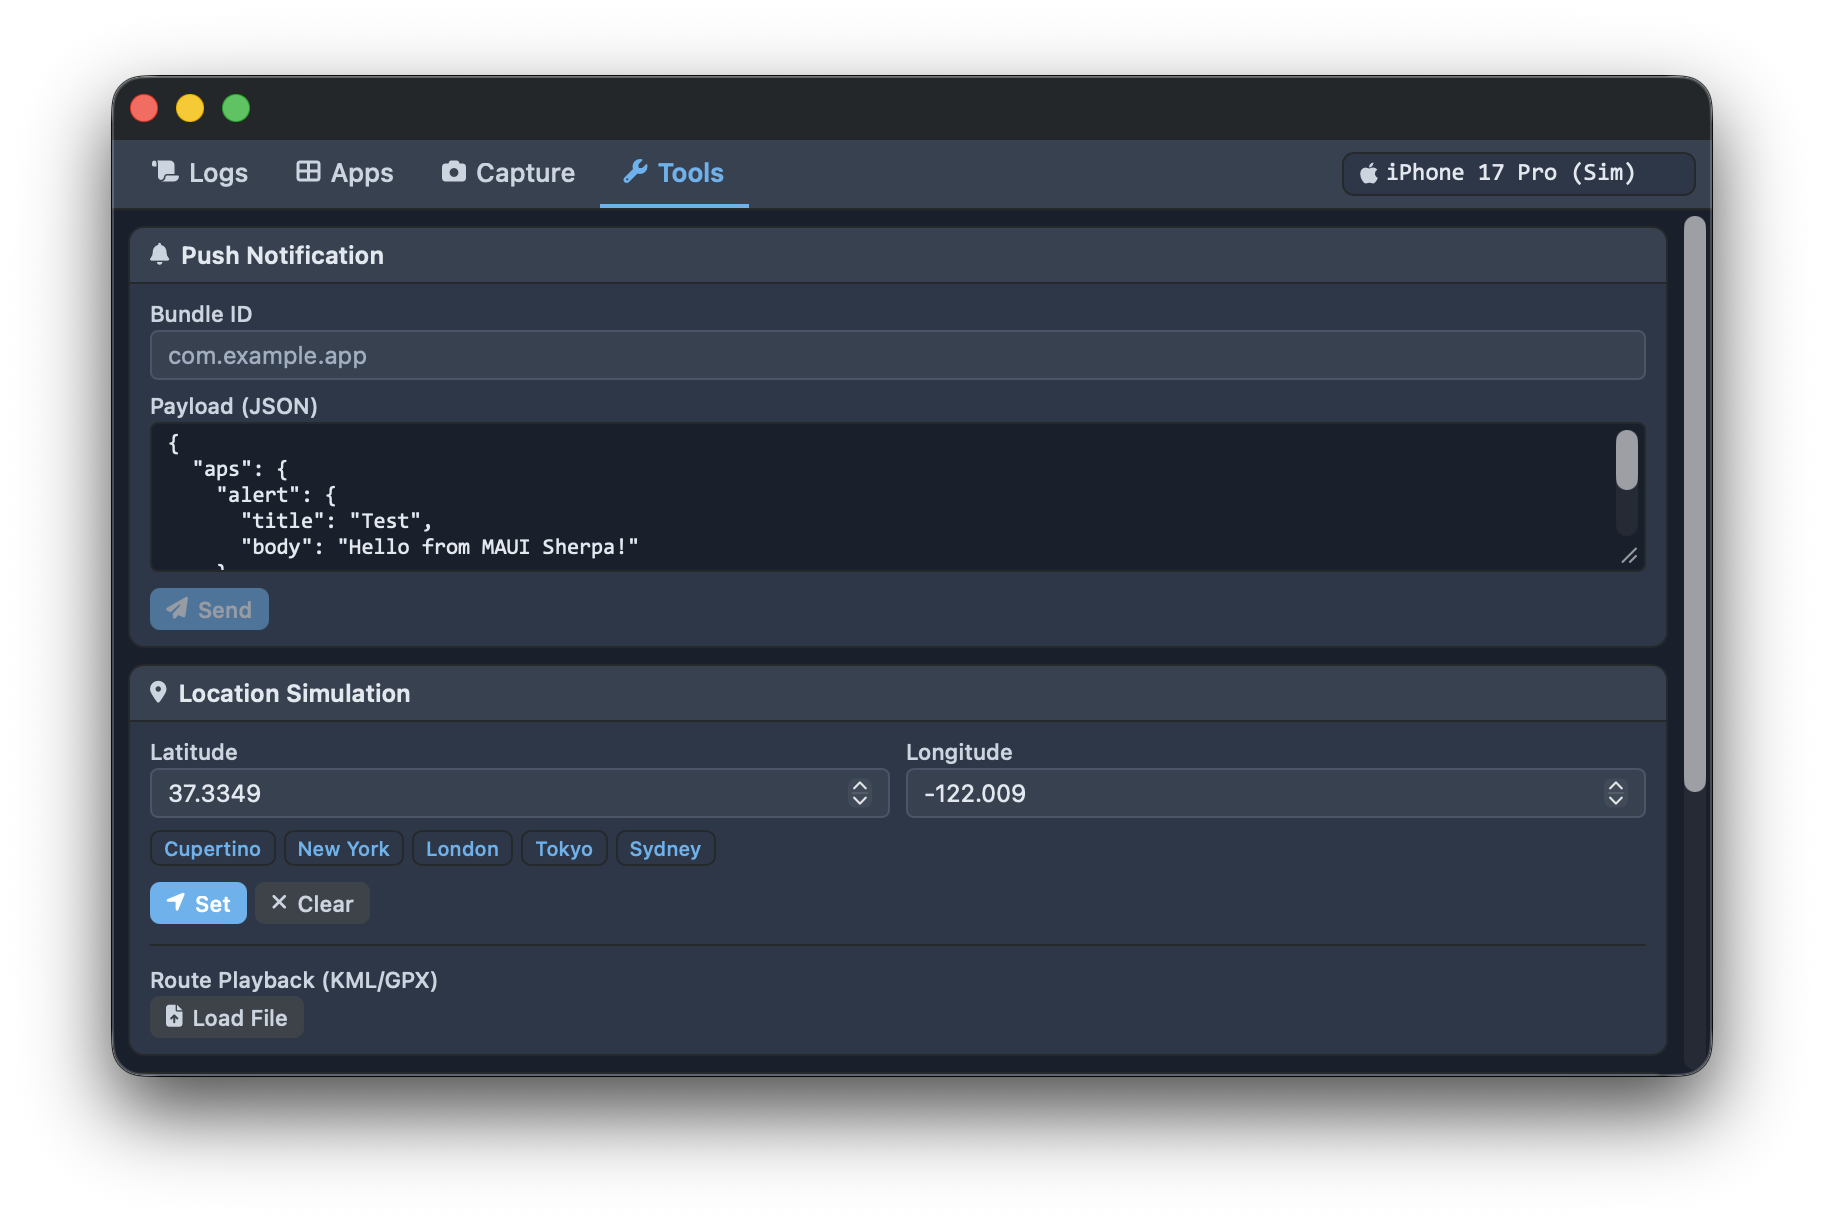Viewport: 1824px width, 1224px height.
Task: Go to the Capture tab
Action: pyautogui.click(x=508, y=173)
